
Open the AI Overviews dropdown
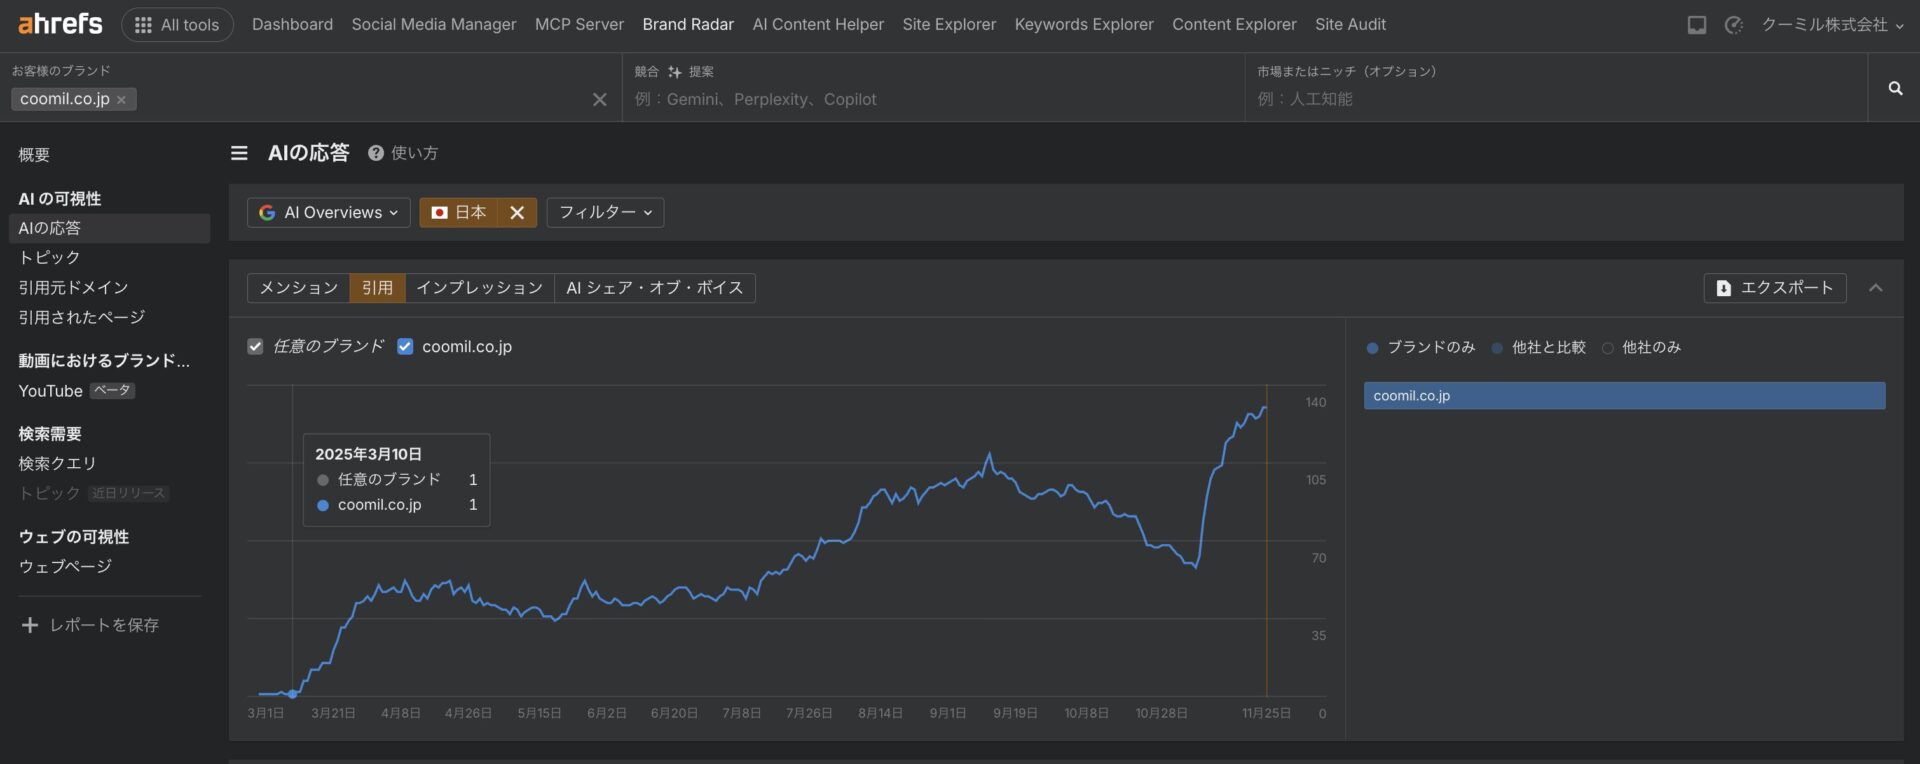329,212
